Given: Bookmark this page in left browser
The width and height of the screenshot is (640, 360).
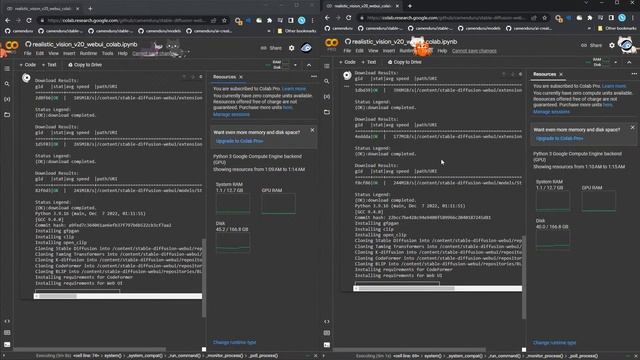Looking at the screenshot, I should pos(224,20).
